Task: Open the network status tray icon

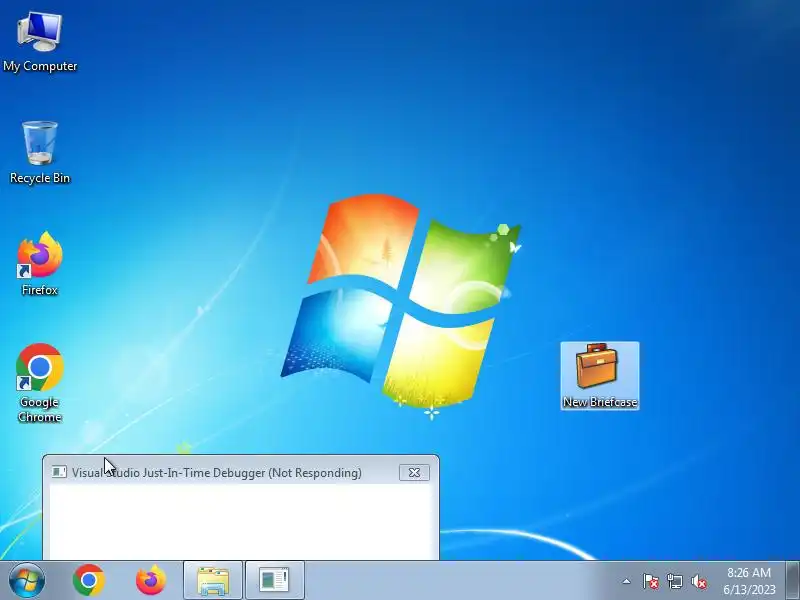Action: click(x=674, y=581)
